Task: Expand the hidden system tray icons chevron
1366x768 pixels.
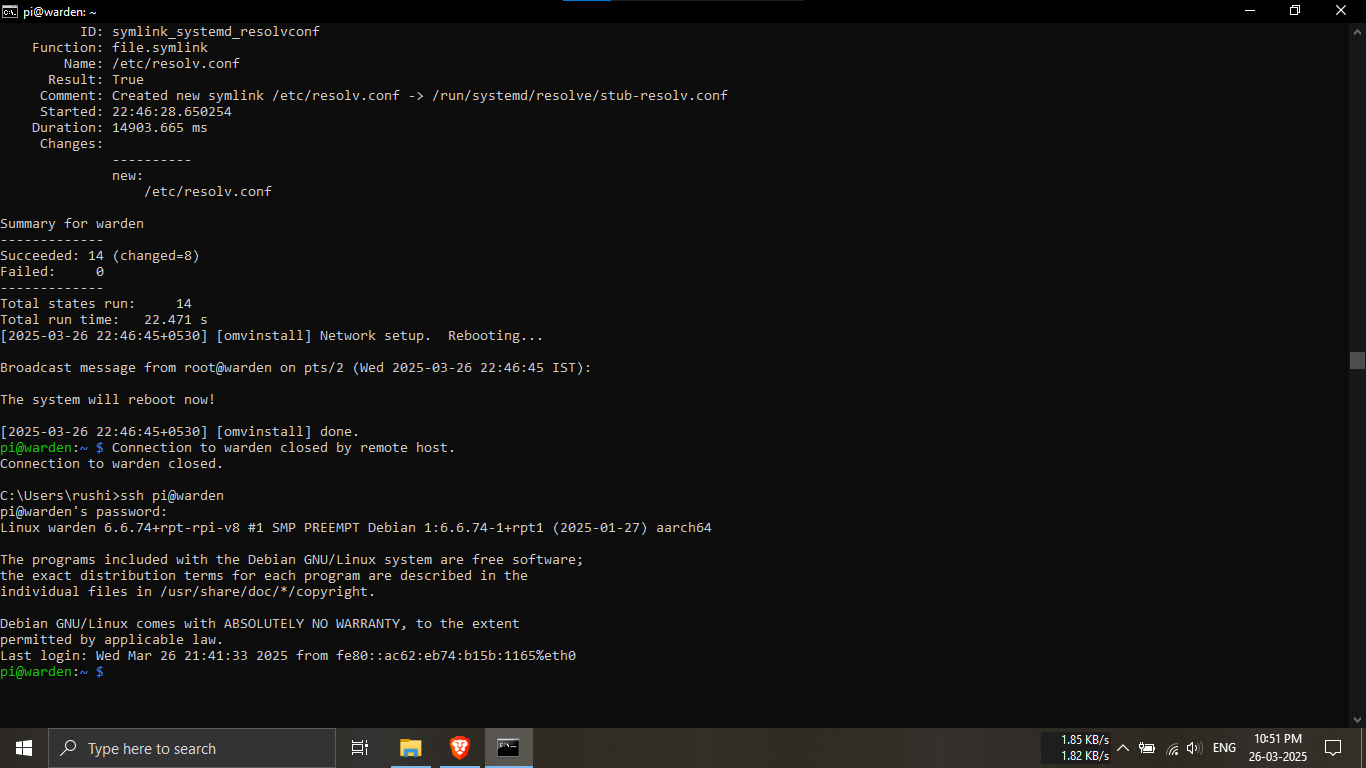Action: pyautogui.click(x=1123, y=748)
